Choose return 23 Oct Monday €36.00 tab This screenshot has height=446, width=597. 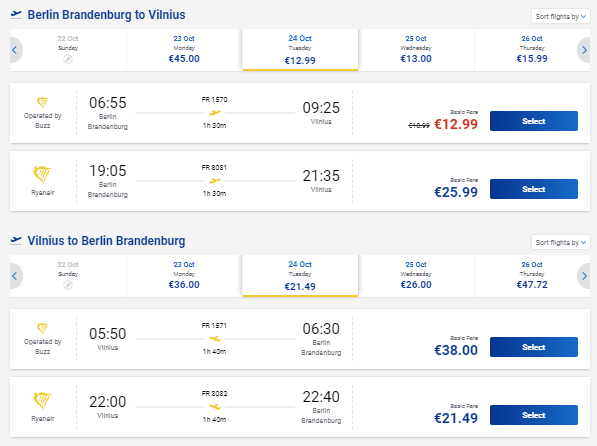tap(184, 276)
